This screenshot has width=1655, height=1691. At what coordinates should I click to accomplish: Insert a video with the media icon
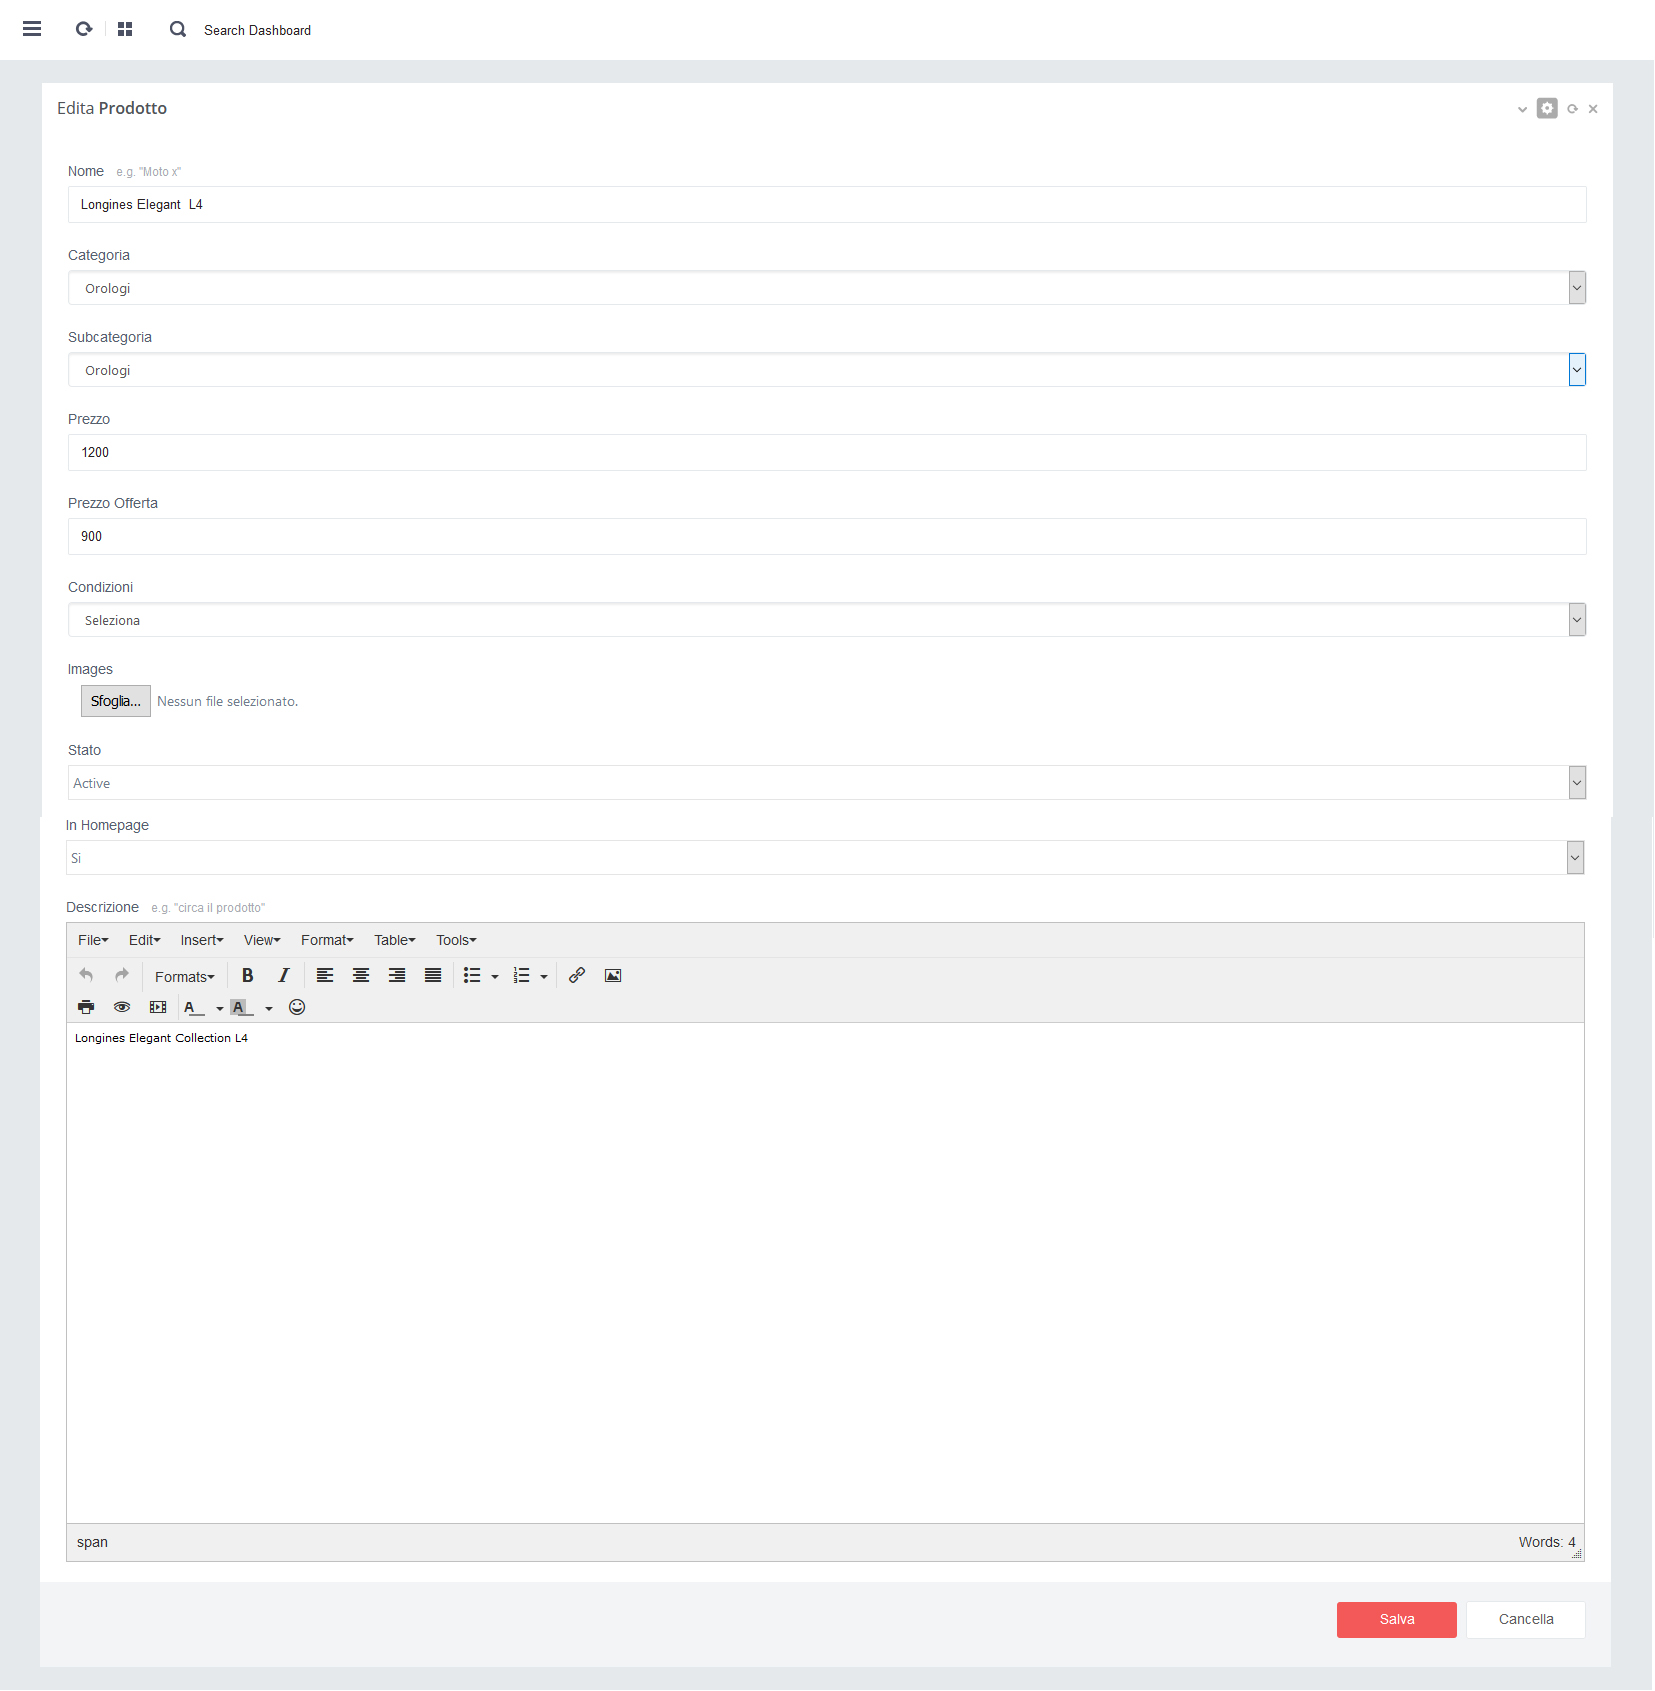[158, 1007]
